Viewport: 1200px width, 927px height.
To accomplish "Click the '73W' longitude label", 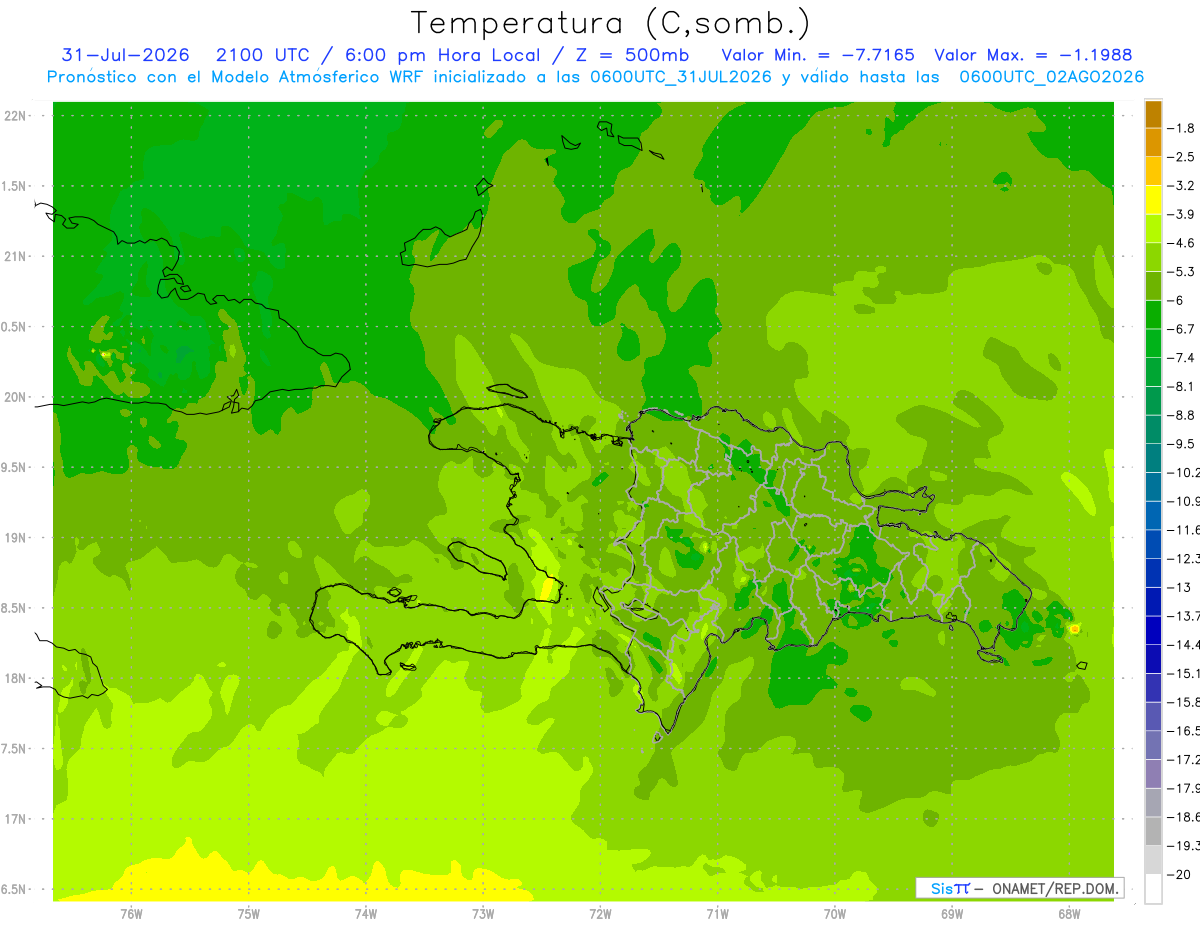I will 483,914.
